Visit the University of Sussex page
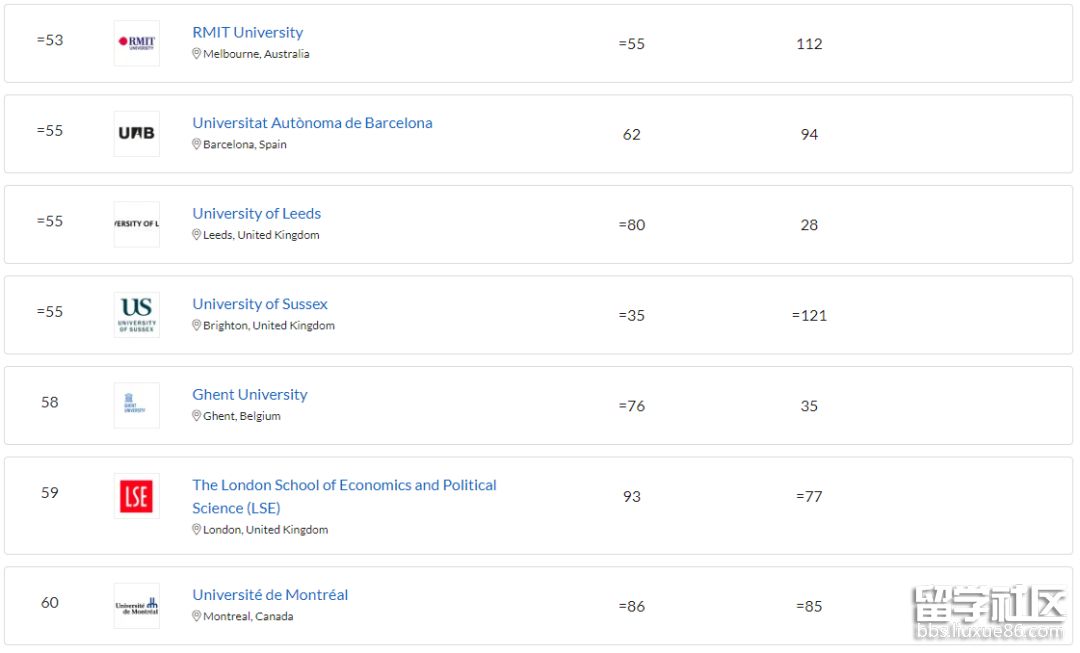 [259, 304]
